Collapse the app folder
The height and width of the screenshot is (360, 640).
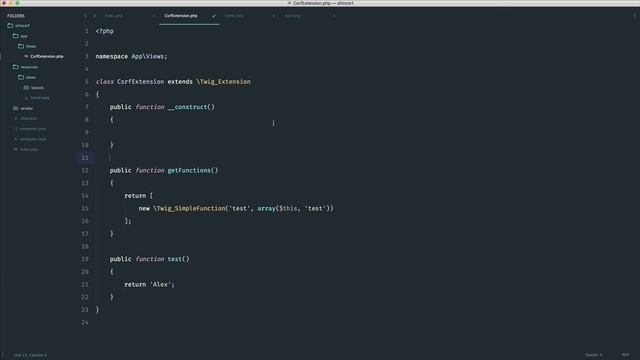tap(24, 36)
